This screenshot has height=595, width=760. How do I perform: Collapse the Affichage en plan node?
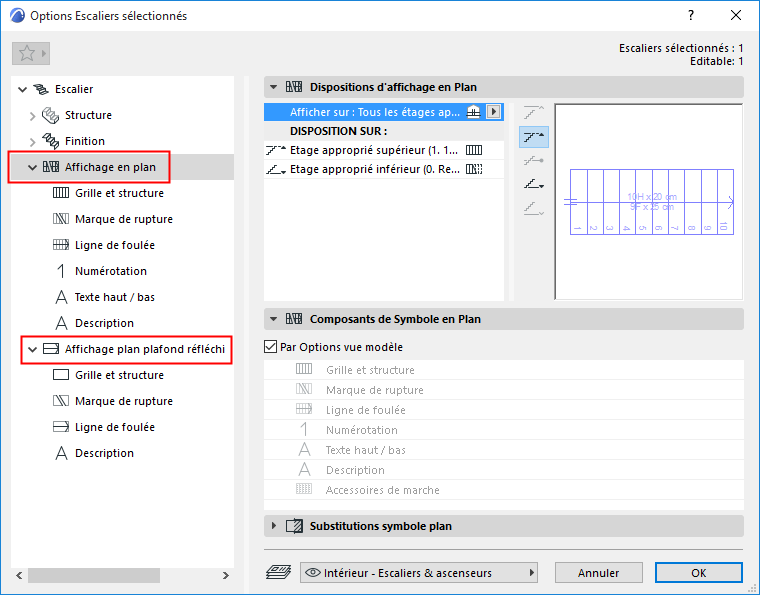(32, 167)
